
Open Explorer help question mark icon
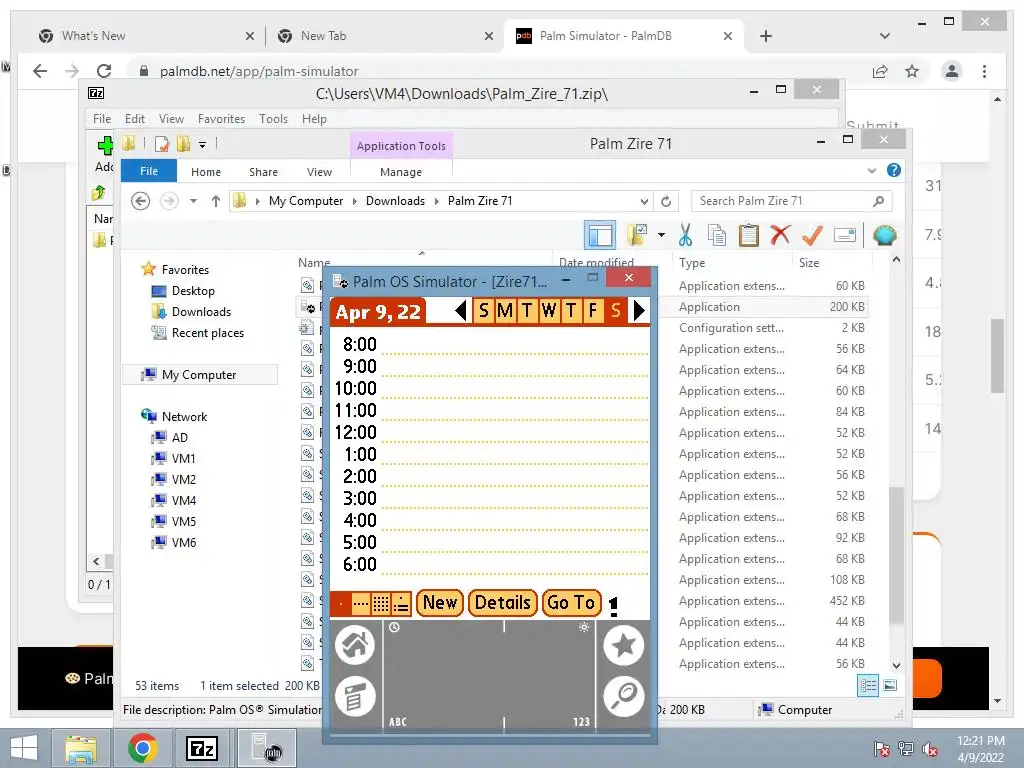pos(893,170)
